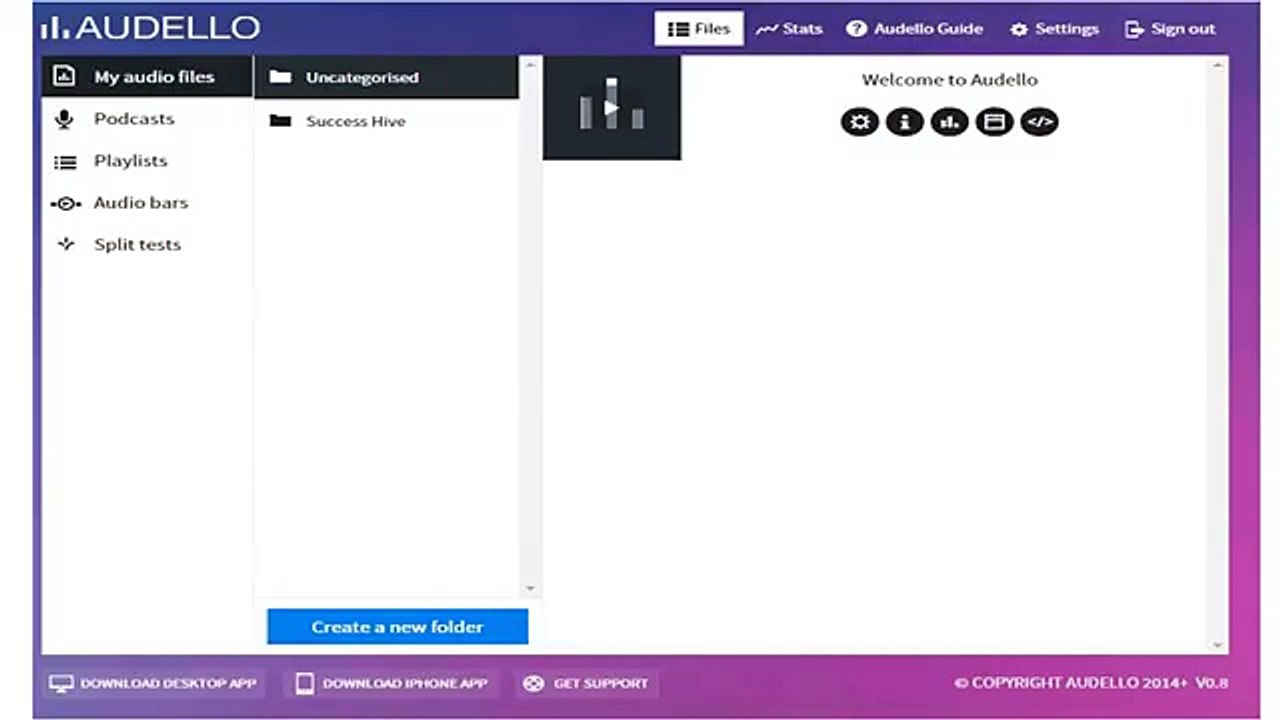Click the Welcome to Audello heading
Viewport: 1280px width, 720px height.
[x=950, y=80]
